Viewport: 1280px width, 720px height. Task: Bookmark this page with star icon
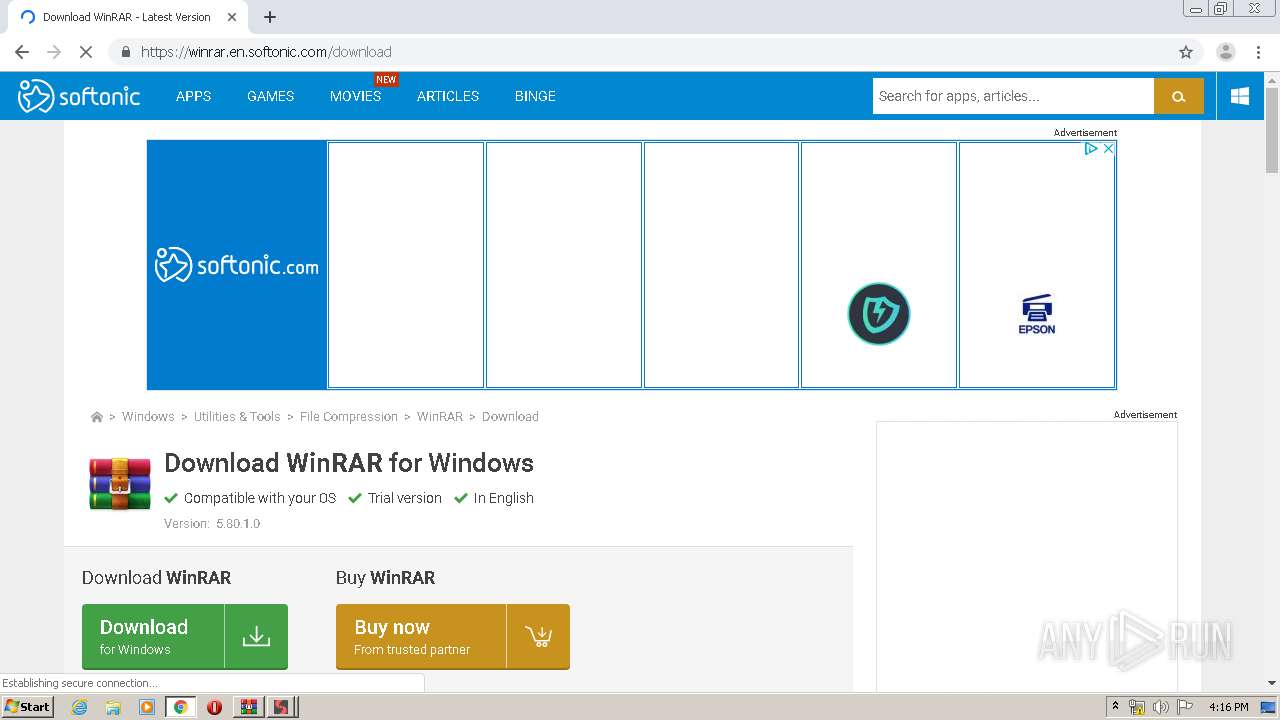coord(1186,52)
